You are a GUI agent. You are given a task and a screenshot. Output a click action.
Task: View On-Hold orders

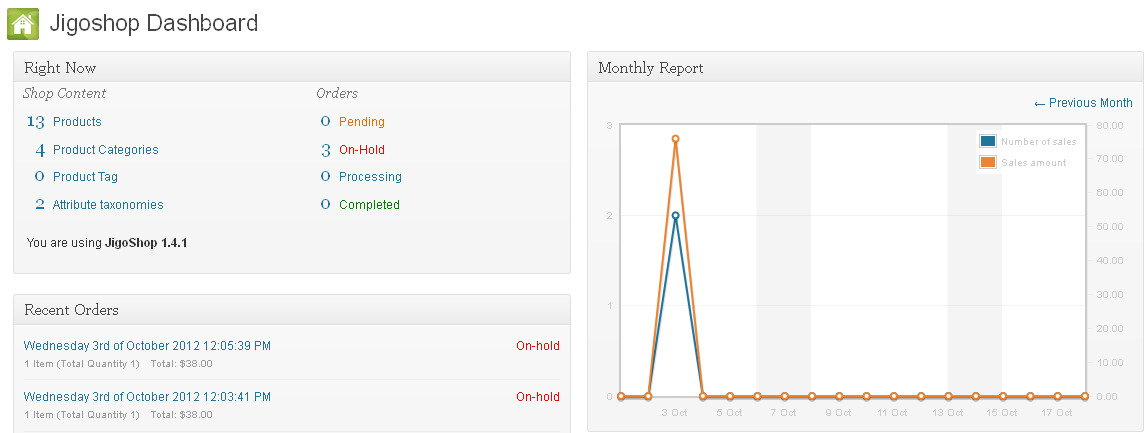[x=361, y=150]
